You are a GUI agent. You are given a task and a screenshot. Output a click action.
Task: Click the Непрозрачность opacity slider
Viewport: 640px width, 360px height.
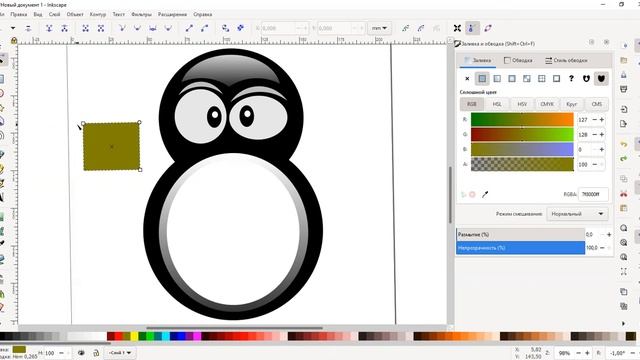(x=520, y=248)
